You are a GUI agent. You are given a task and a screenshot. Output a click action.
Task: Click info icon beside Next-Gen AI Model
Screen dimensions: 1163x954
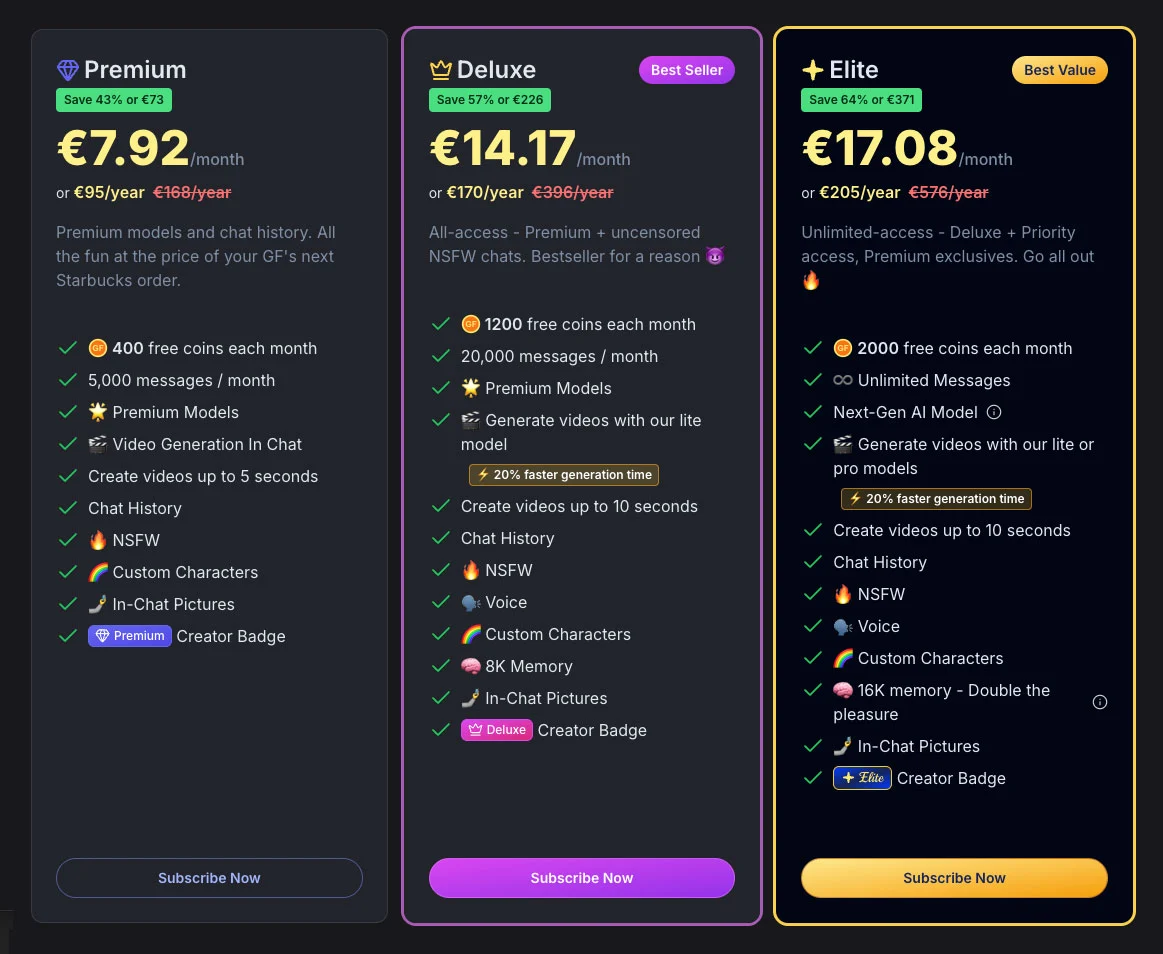(x=994, y=412)
